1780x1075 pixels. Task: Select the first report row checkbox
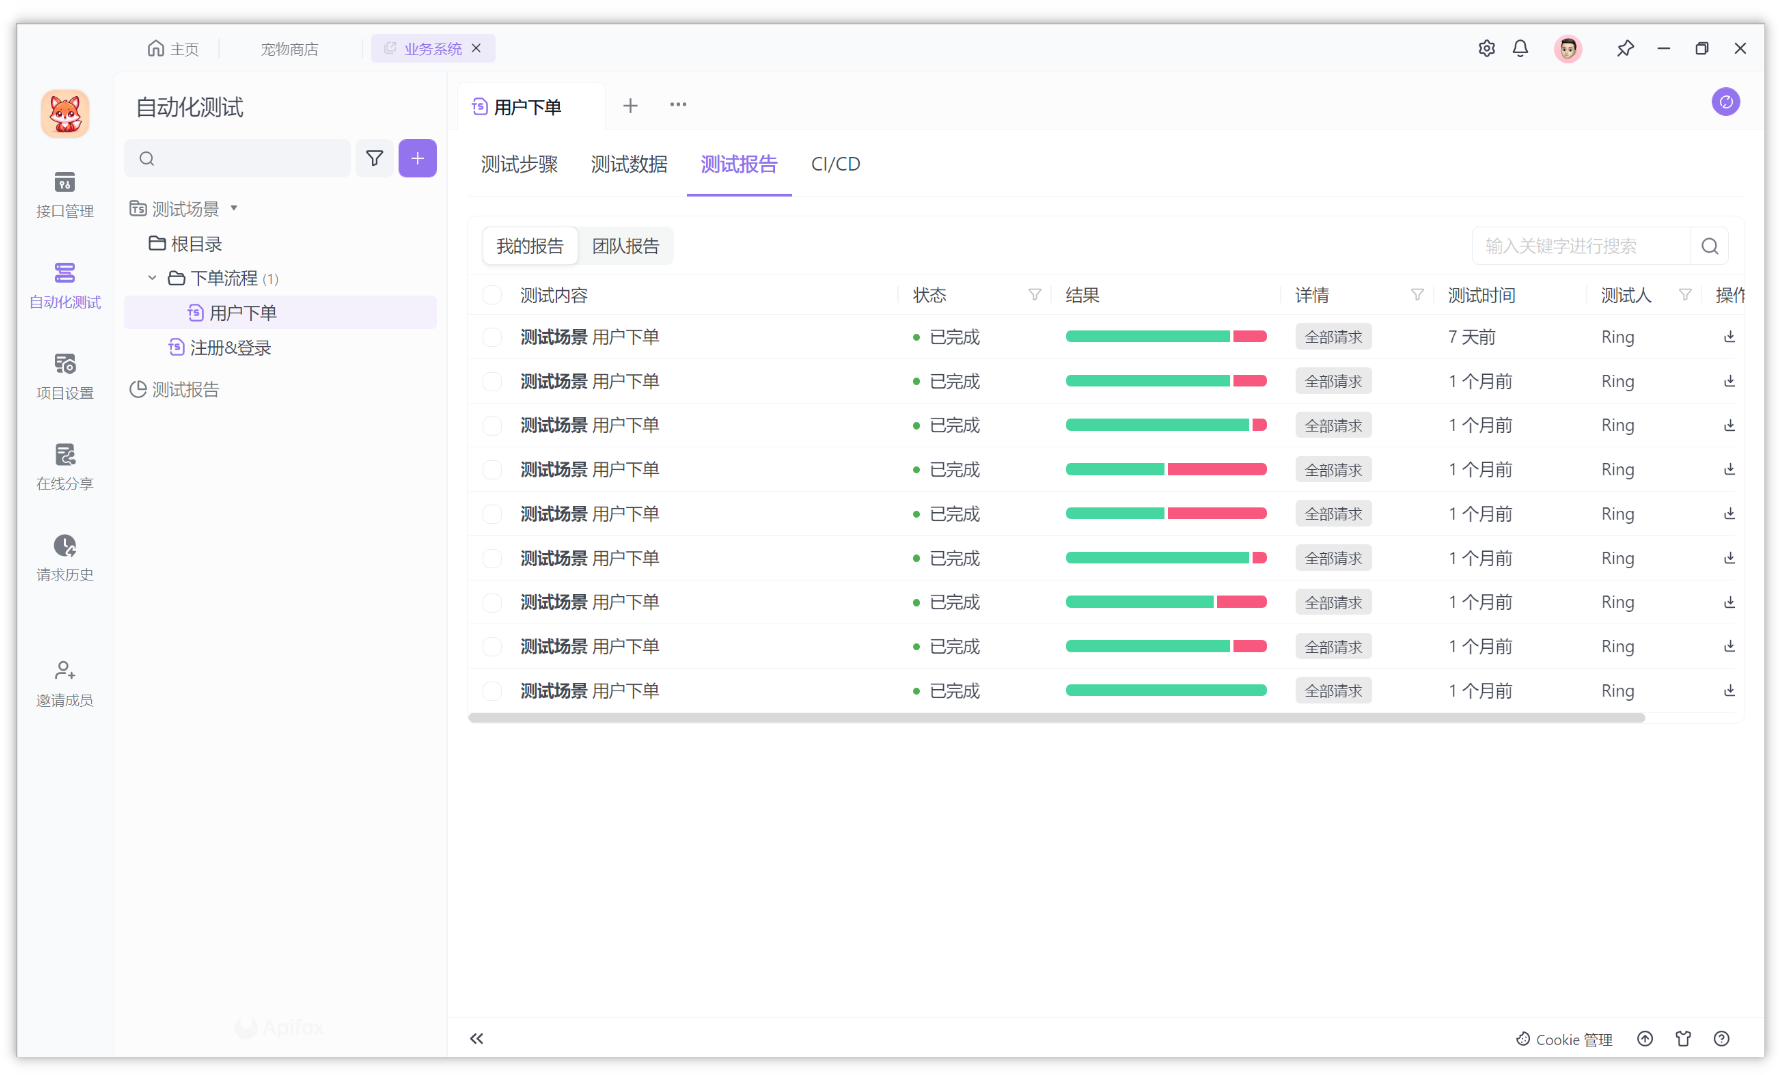pos(491,337)
